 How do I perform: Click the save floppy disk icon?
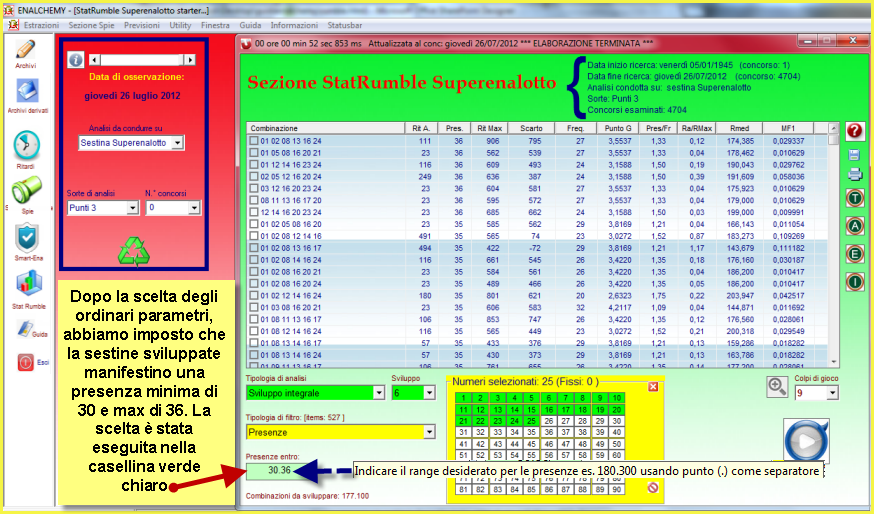(854, 155)
